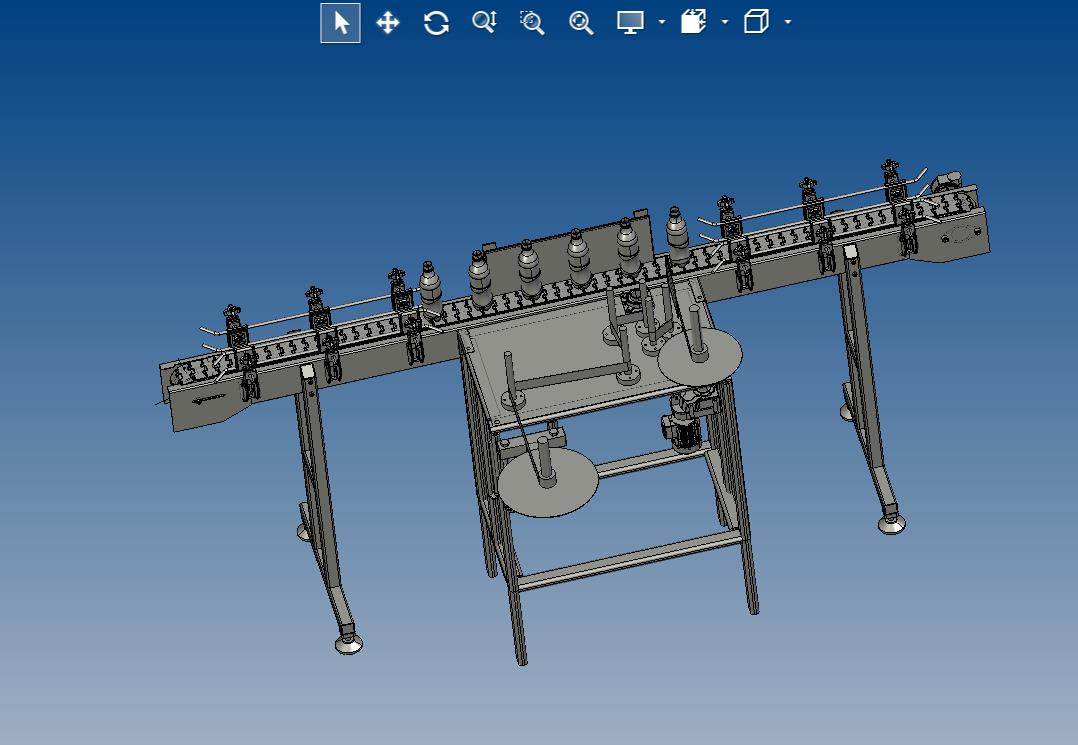Image resolution: width=1078 pixels, height=745 pixels.
Task: Pick the Zoom in/out magnifier tool
Action: (485, 23)
